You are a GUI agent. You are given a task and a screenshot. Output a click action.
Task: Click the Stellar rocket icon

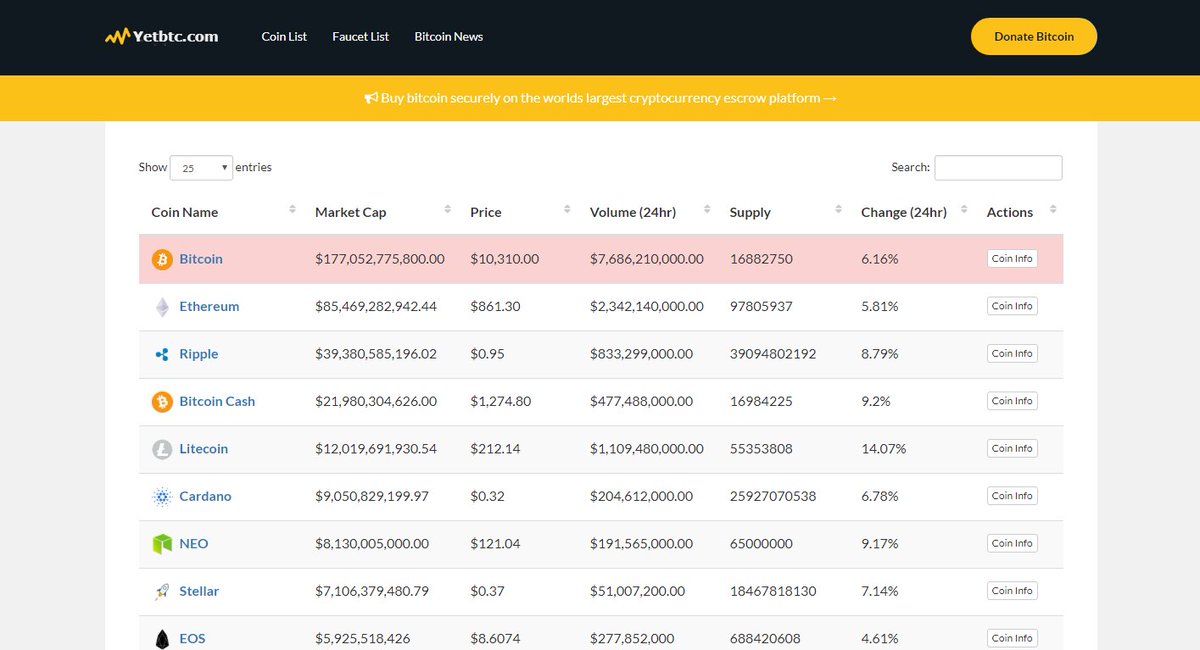[x=162, y=592]
